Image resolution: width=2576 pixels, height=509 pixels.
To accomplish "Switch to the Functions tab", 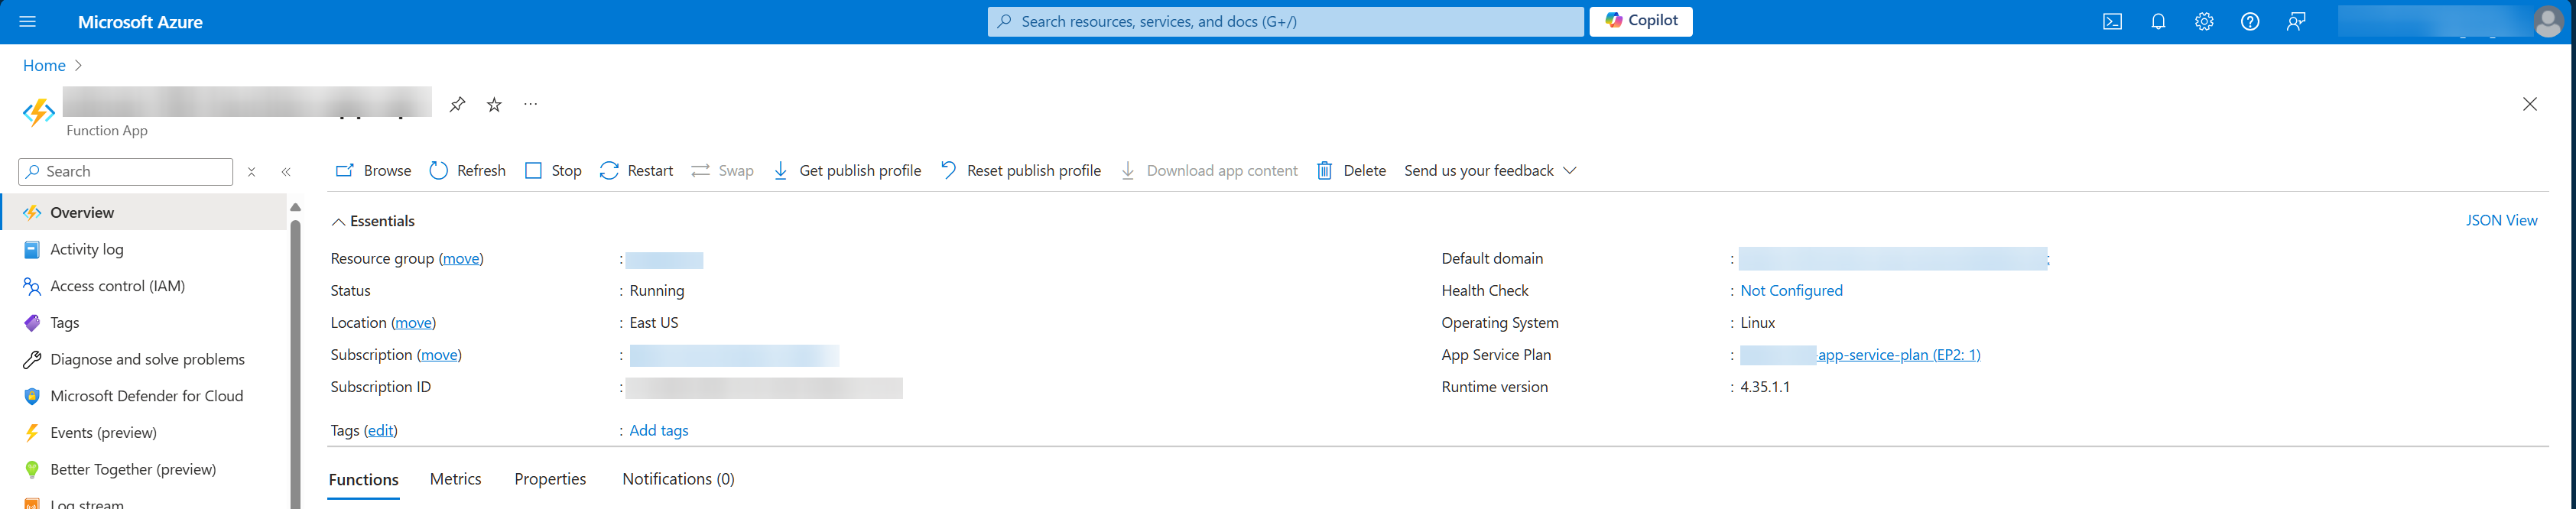I will (x=364, y=480).
